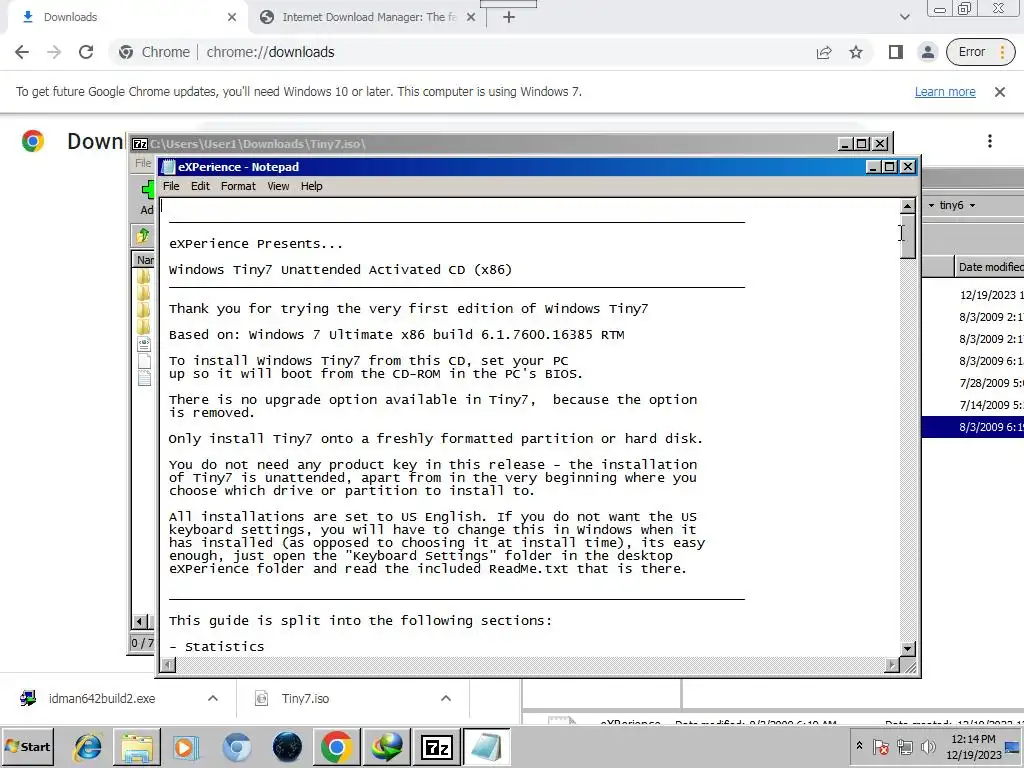
Task: Click text file icon in 7-Zip list
Action: tap(144, 377)
